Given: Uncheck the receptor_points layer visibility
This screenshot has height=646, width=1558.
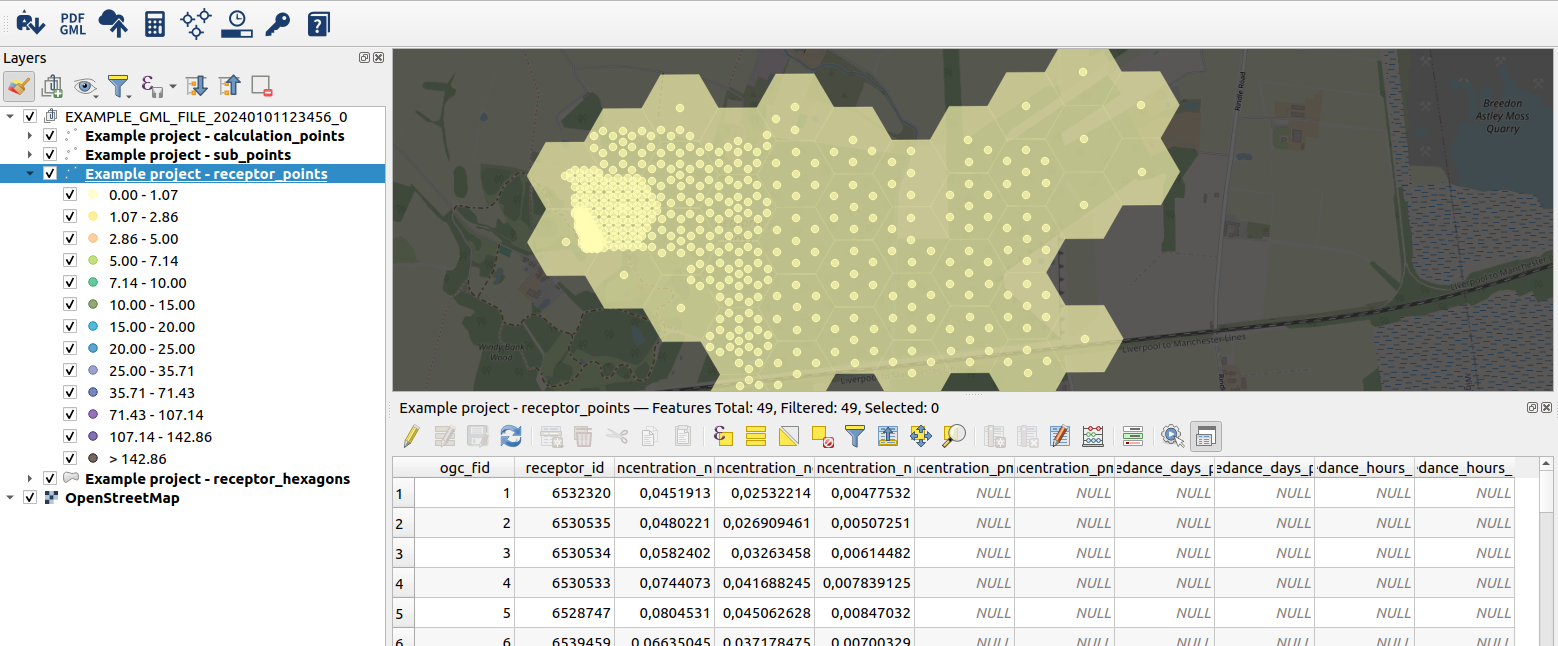Looking at the screenshot, I should point(48,173).
